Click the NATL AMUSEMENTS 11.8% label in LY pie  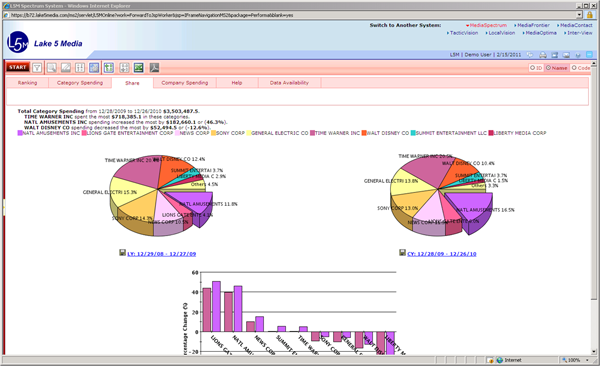point(208,204)
